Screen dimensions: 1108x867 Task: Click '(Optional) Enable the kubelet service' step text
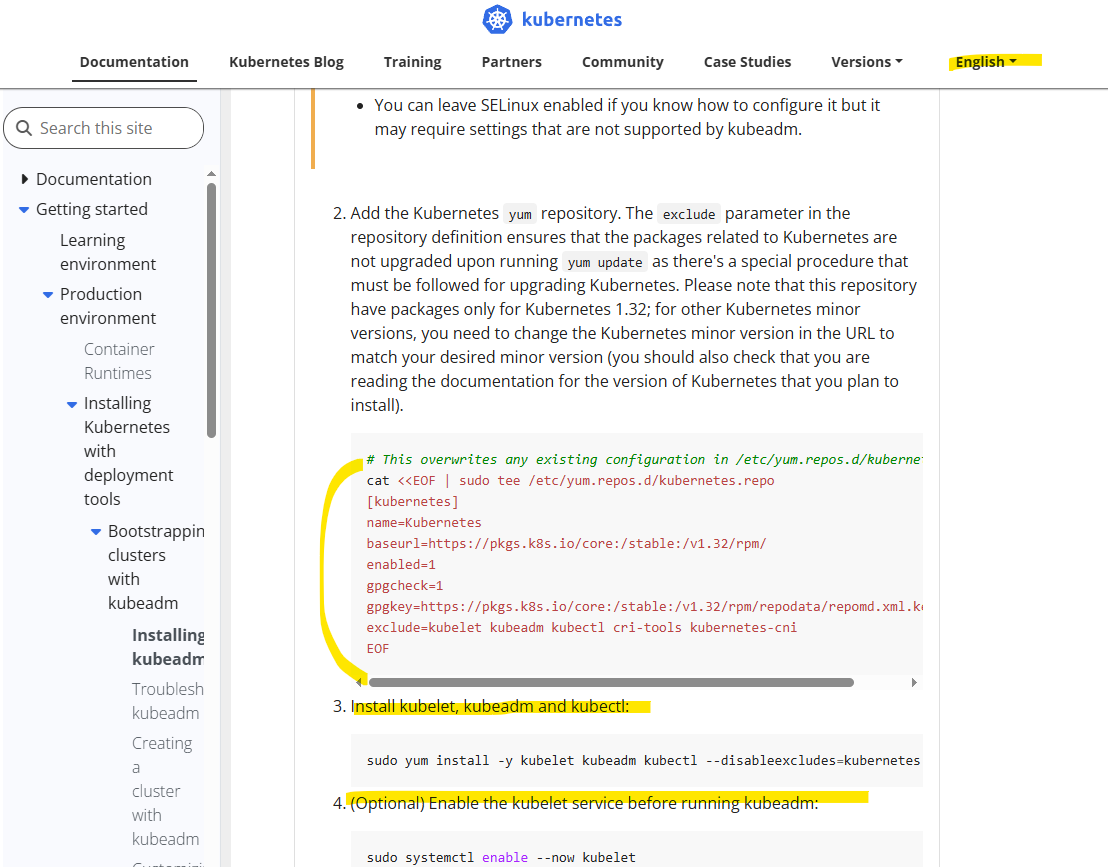584,803
